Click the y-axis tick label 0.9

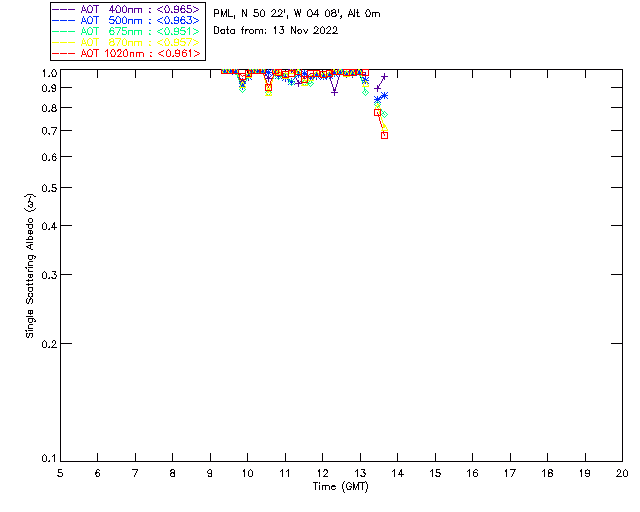pyautogui.click(x=49, y=88)
